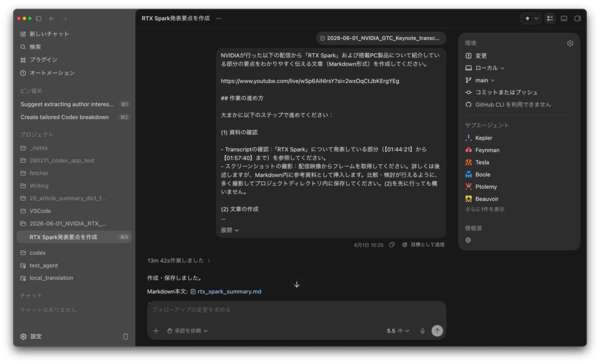Go back with the left arrow icon

click(51, 18)
